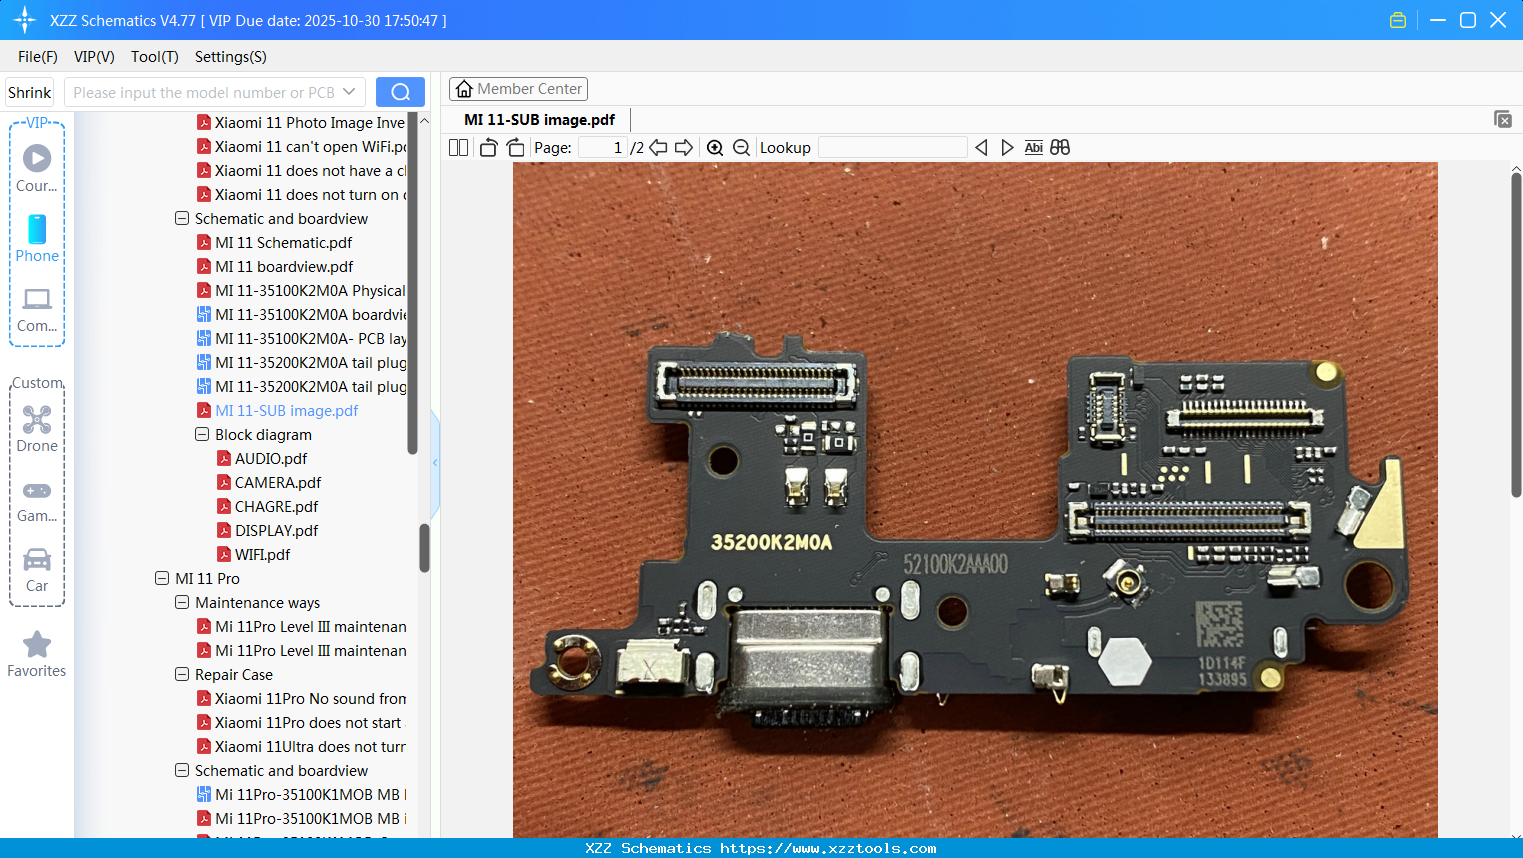Go to next page using forward arrow
1523x858 pixels.
click(684, 147)
